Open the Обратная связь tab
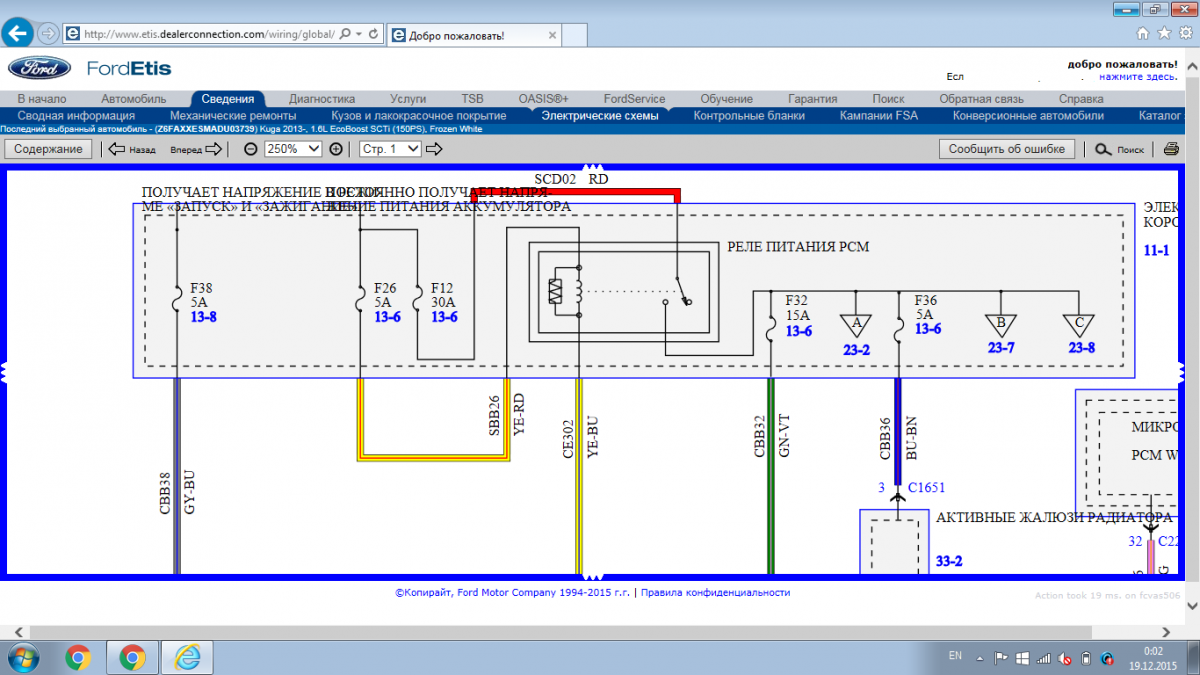The image size is (1200, 675). pyautogui.click(x=982, y=99)
